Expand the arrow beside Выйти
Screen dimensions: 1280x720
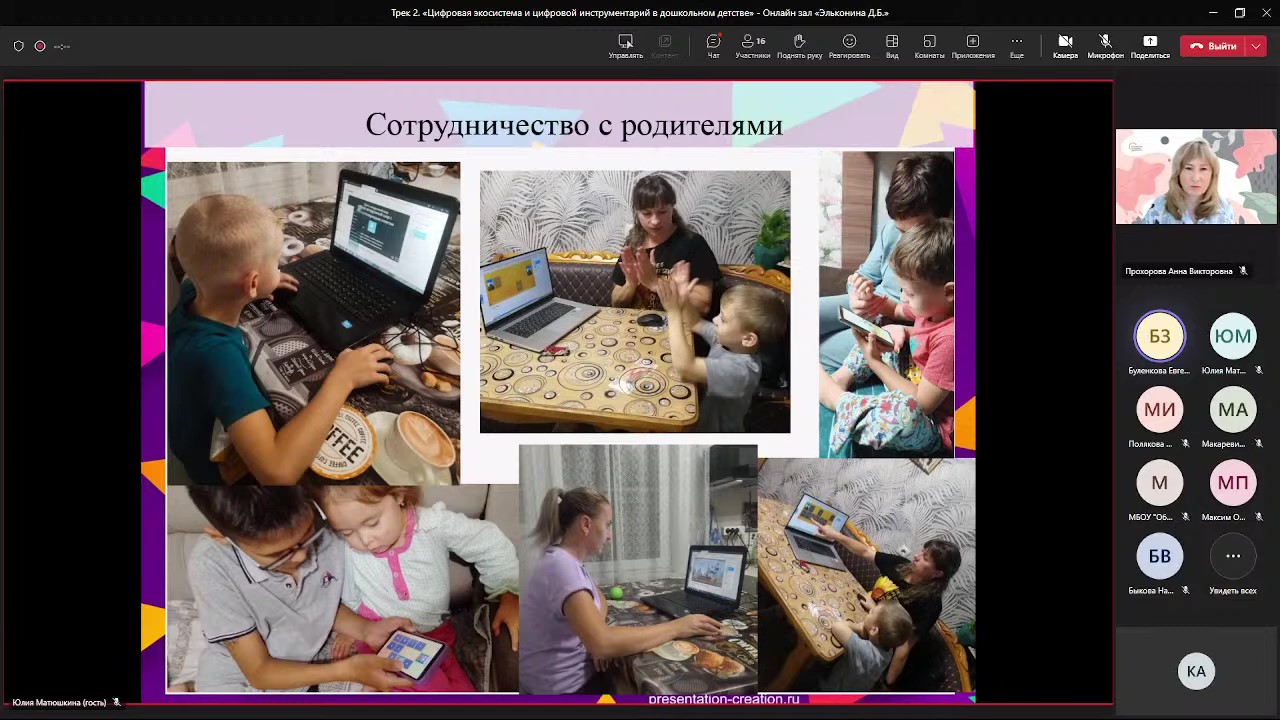click(1256, 46)
